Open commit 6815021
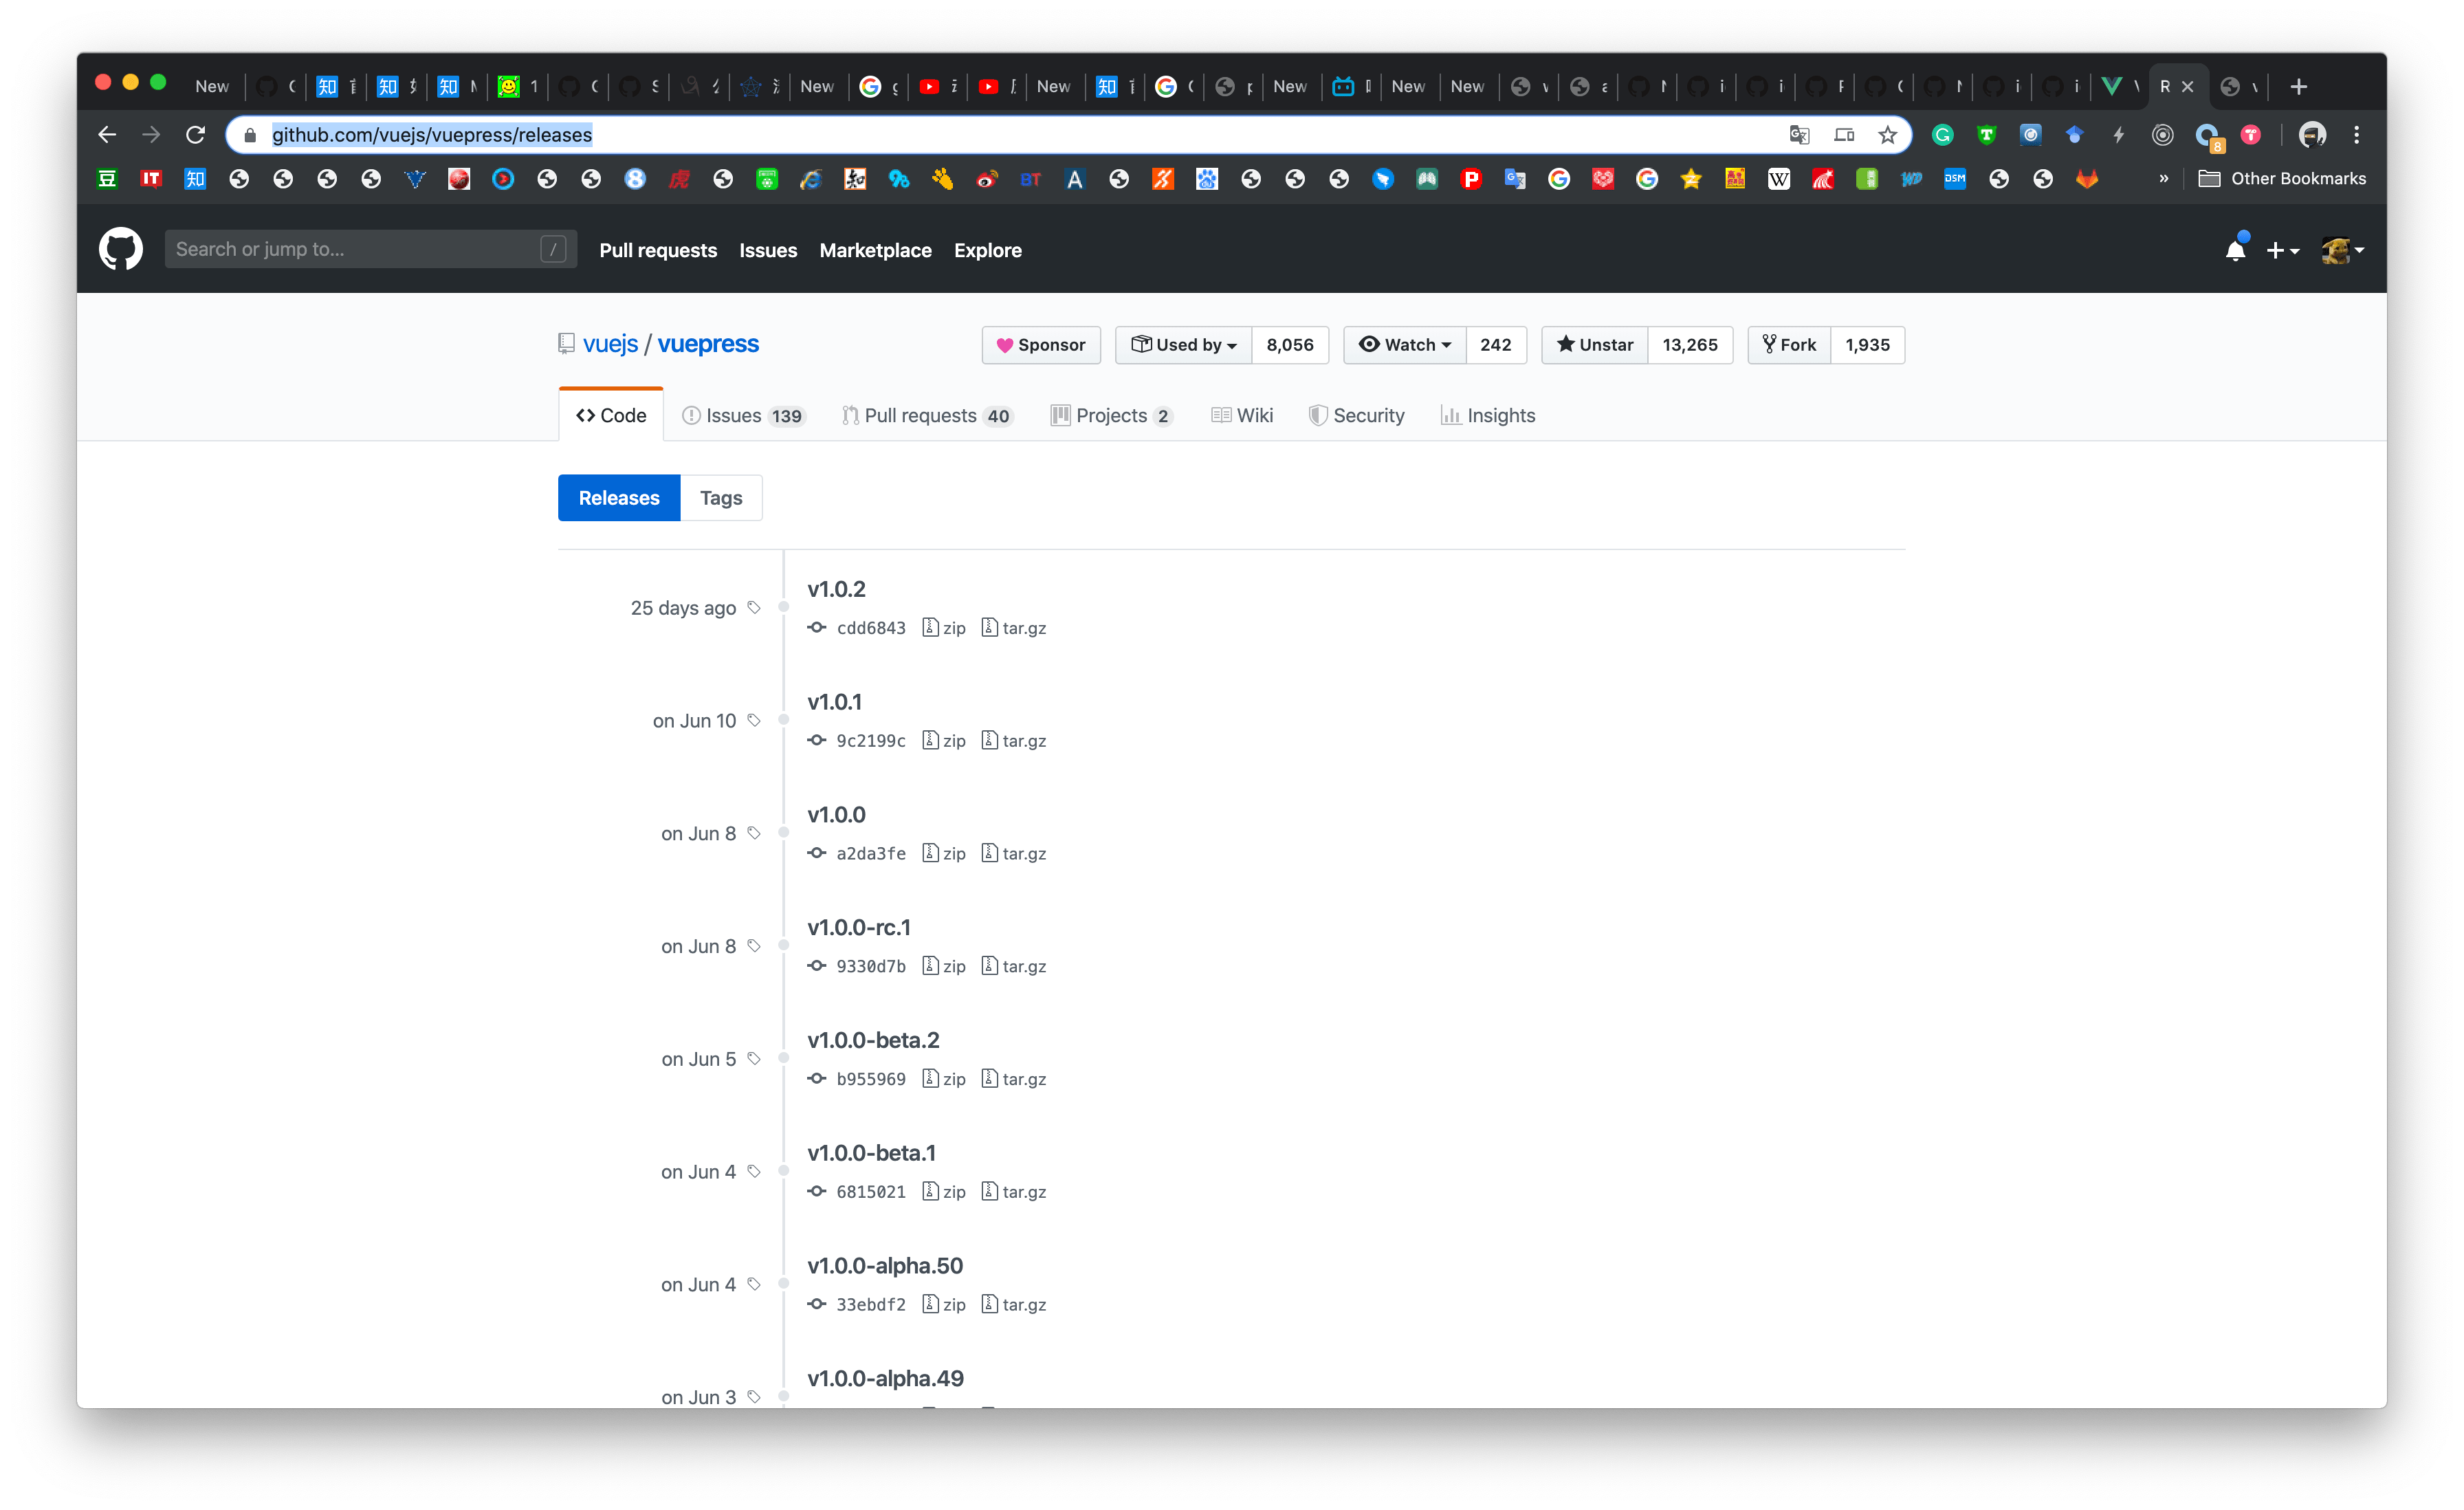Viewport: 2464px width, 1510px height. pyautogui.click(x=870, y=1191)
